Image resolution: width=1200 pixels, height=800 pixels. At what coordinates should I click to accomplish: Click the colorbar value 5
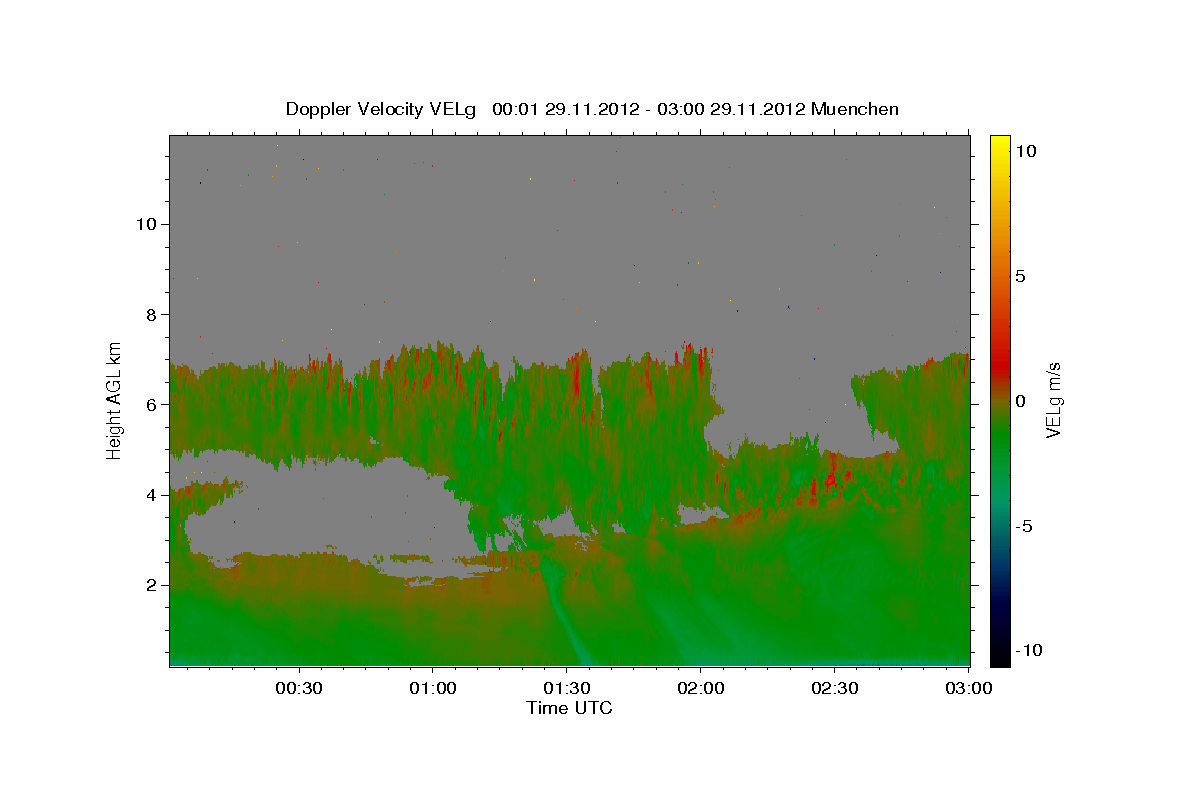[1020, 276]
